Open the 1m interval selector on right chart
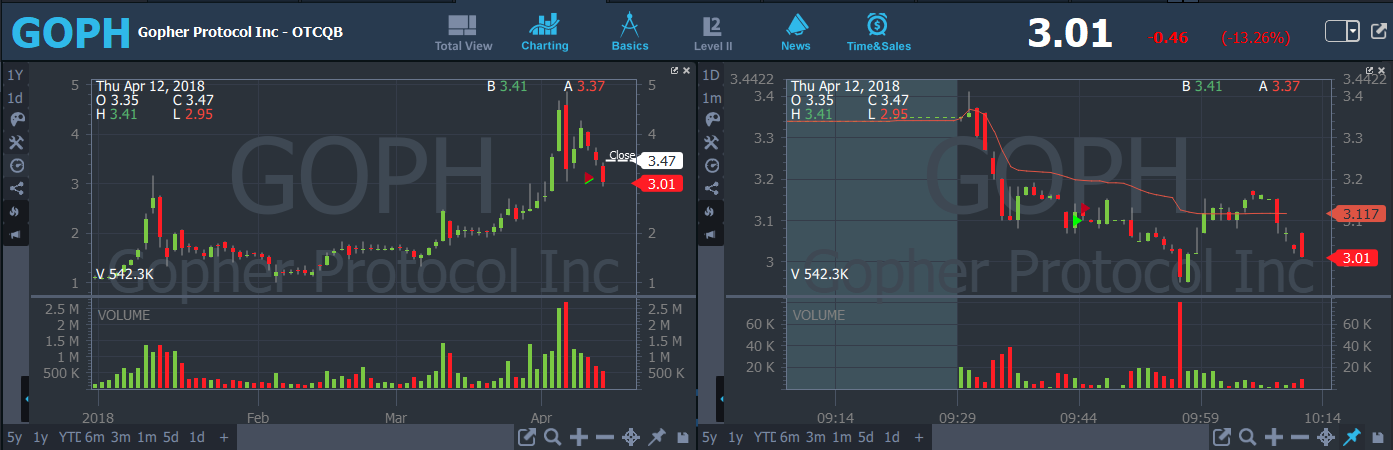The width and height of the screenshot is (1393, 450). pos(711,98)
